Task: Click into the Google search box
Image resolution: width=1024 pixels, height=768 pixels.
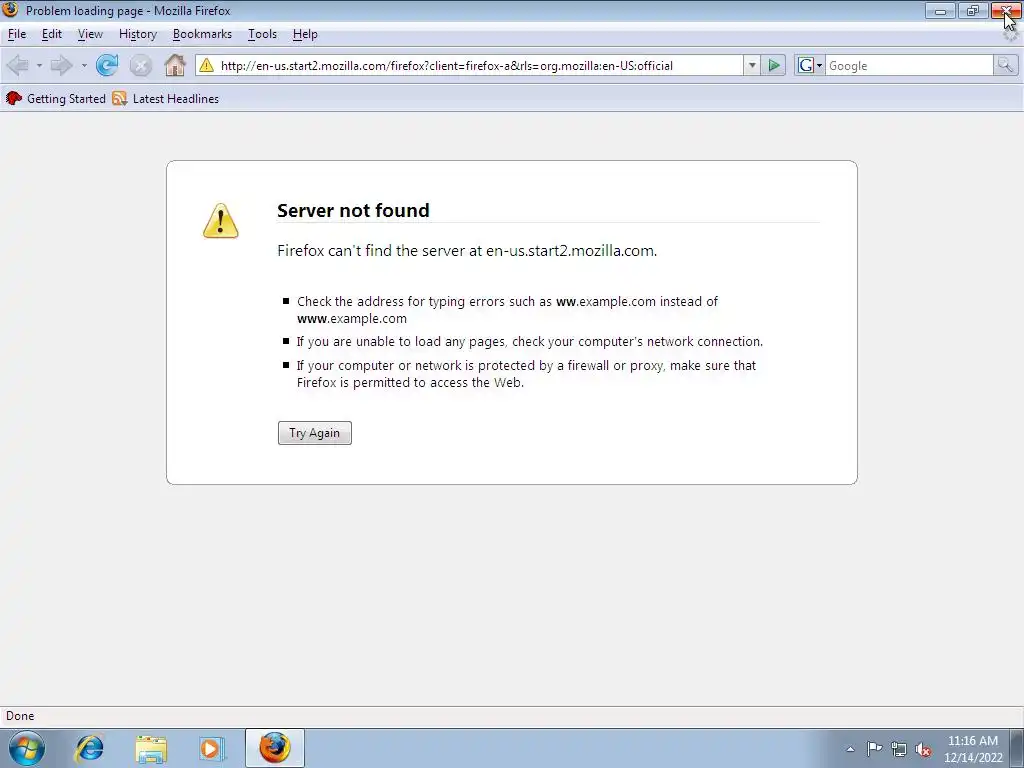Action: [x=909, y=65]
